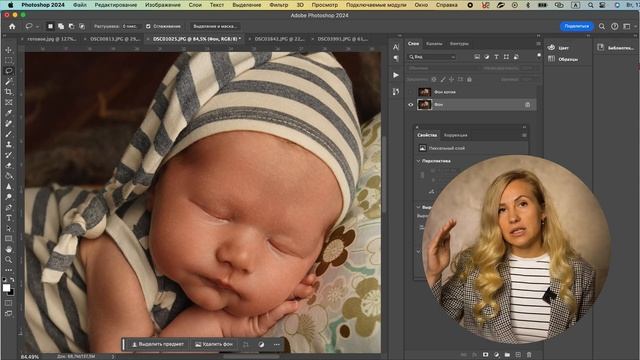
Task: Select the Magic Wand selection tool
Action: coord(9,82)
